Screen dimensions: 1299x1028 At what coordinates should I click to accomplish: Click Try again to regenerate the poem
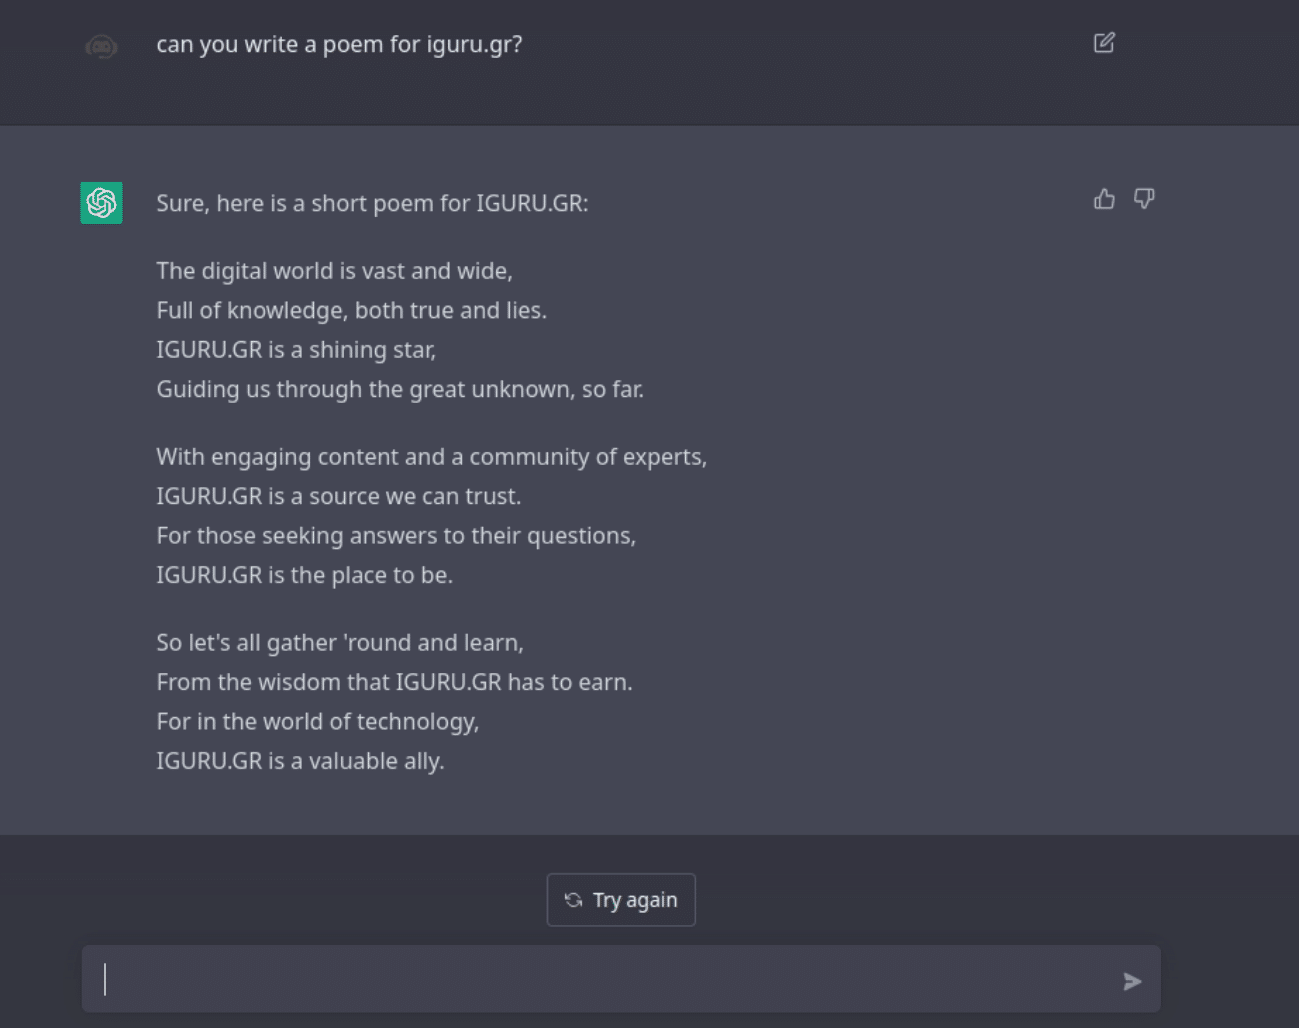[621, 899]
